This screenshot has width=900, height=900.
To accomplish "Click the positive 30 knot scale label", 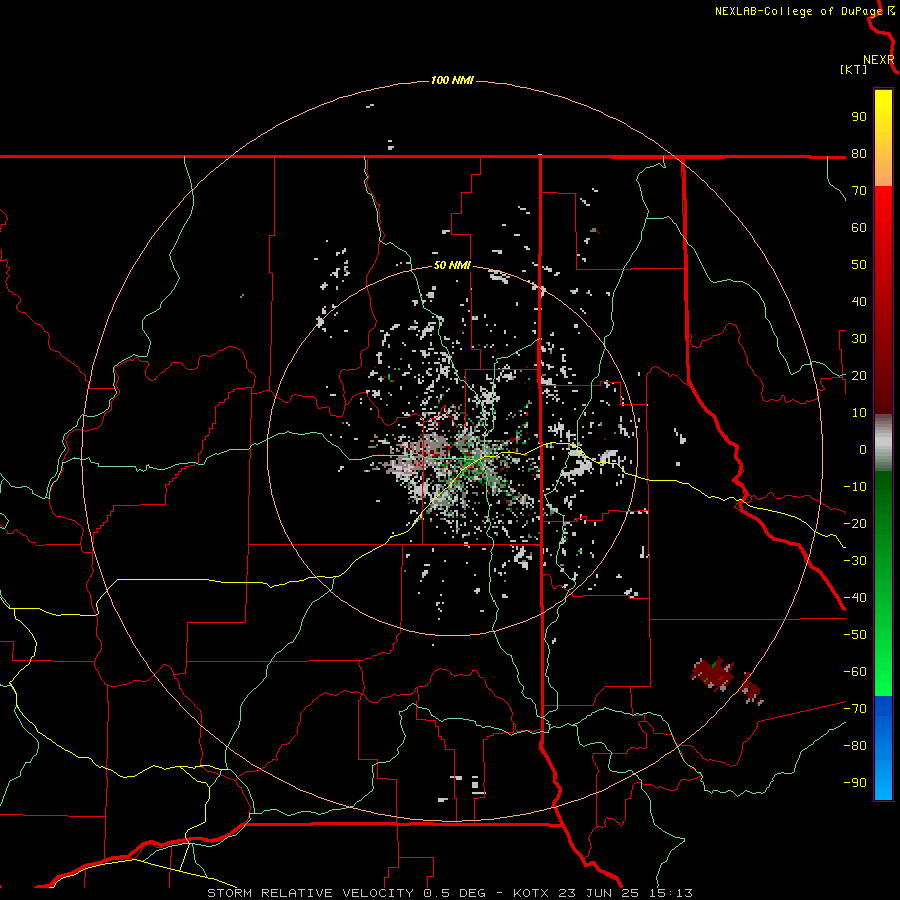I will click(859, 339).
